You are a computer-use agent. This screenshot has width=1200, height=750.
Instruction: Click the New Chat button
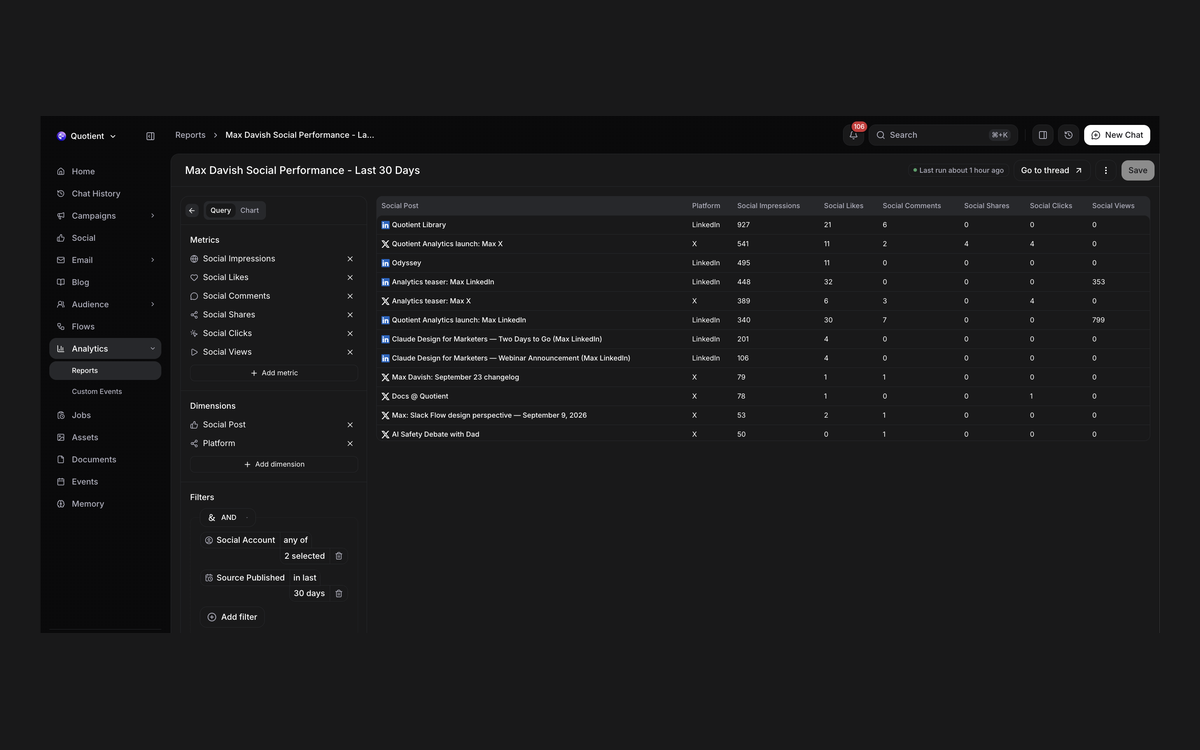[1117, 135]
